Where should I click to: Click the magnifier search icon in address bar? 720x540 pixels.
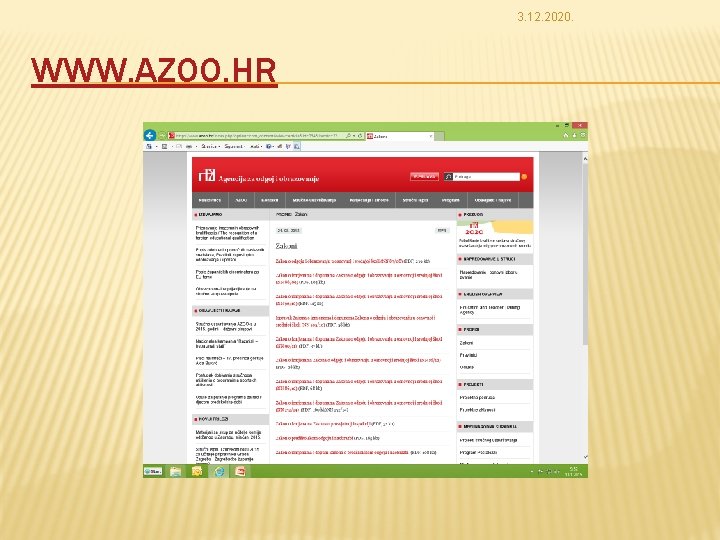point(349,136)
